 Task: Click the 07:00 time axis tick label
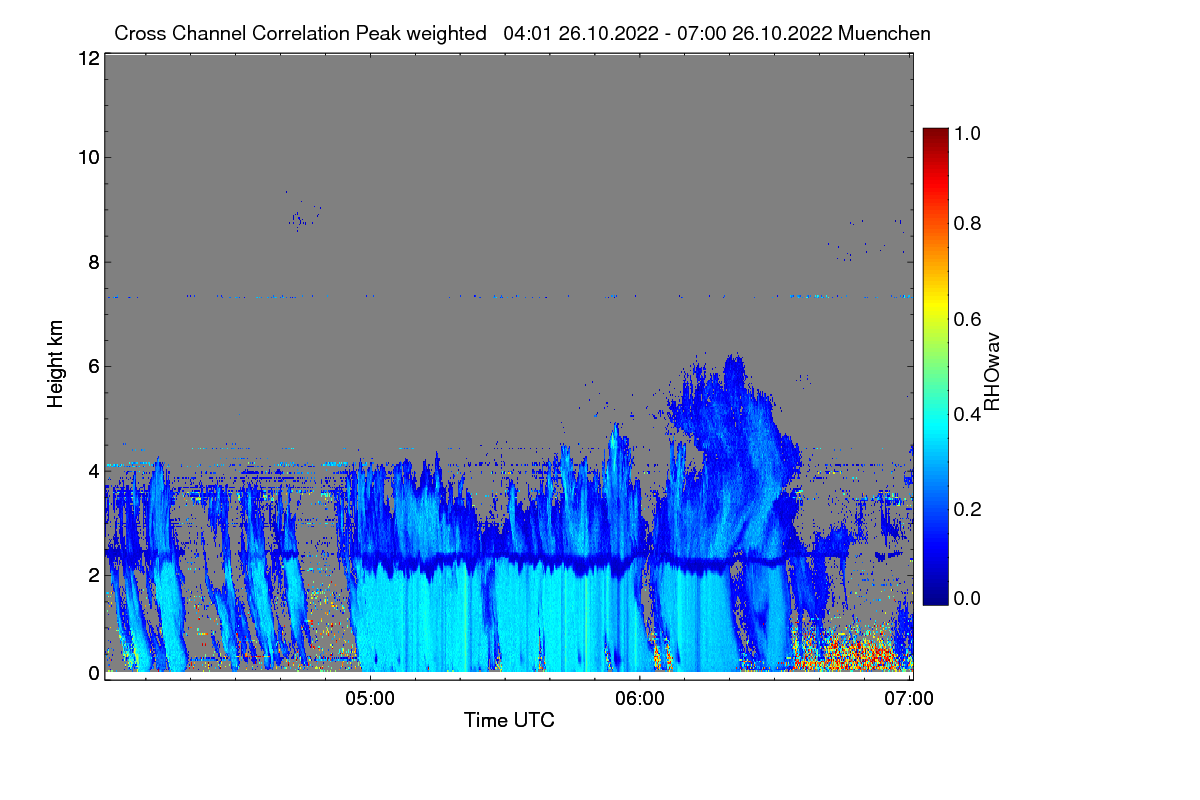click(909, 699)
